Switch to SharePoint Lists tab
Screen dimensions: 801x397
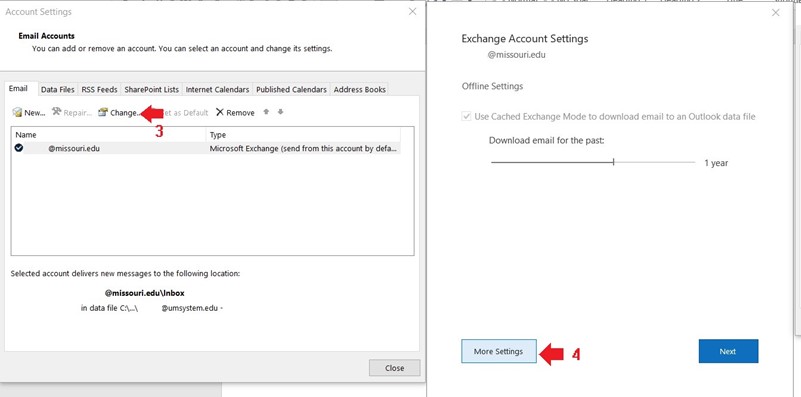152,89
